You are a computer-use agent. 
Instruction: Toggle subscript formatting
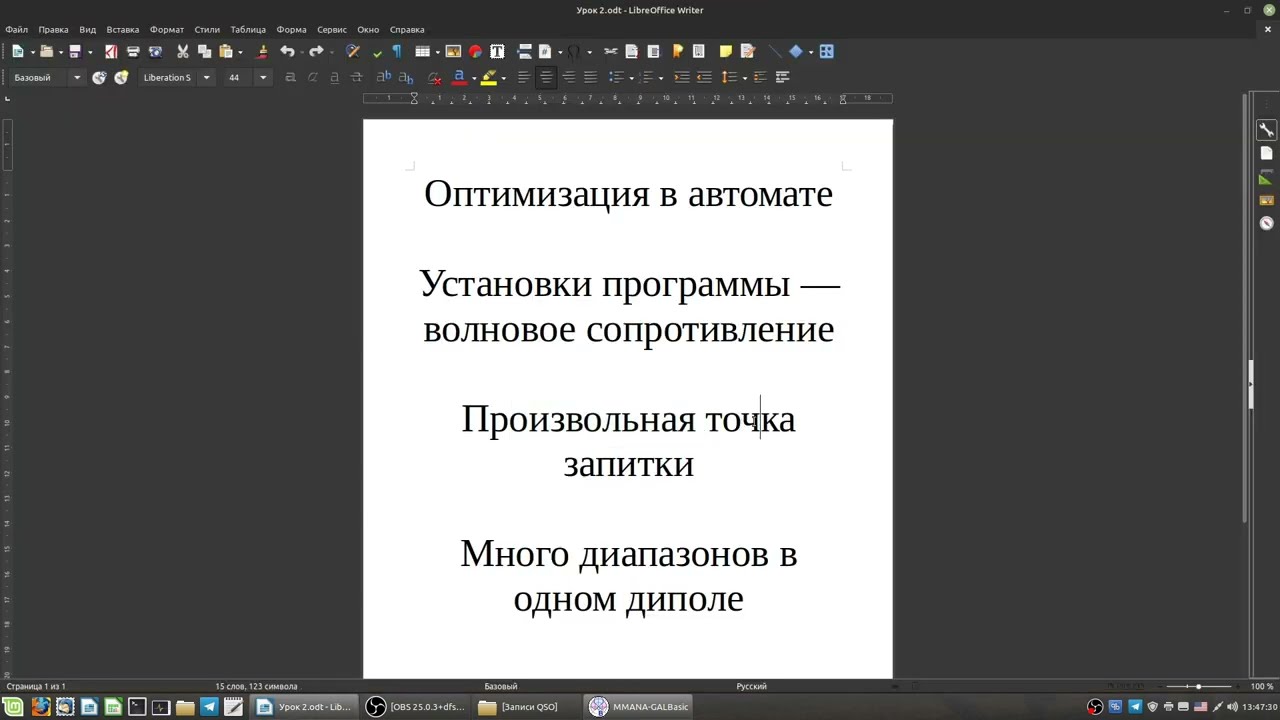point(405,77)
